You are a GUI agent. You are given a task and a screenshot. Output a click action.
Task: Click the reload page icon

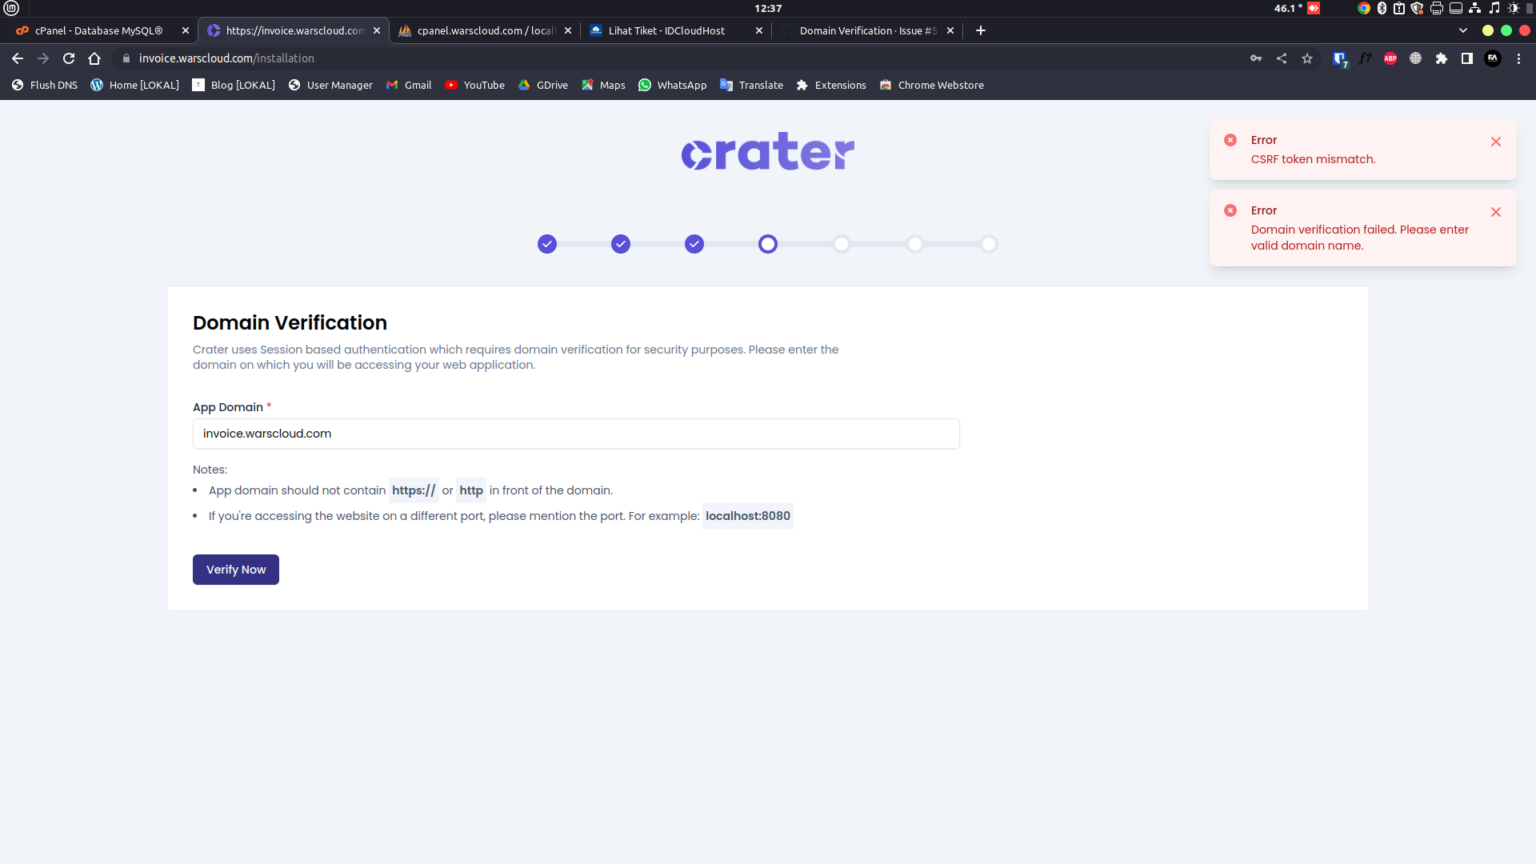[68, 58]
